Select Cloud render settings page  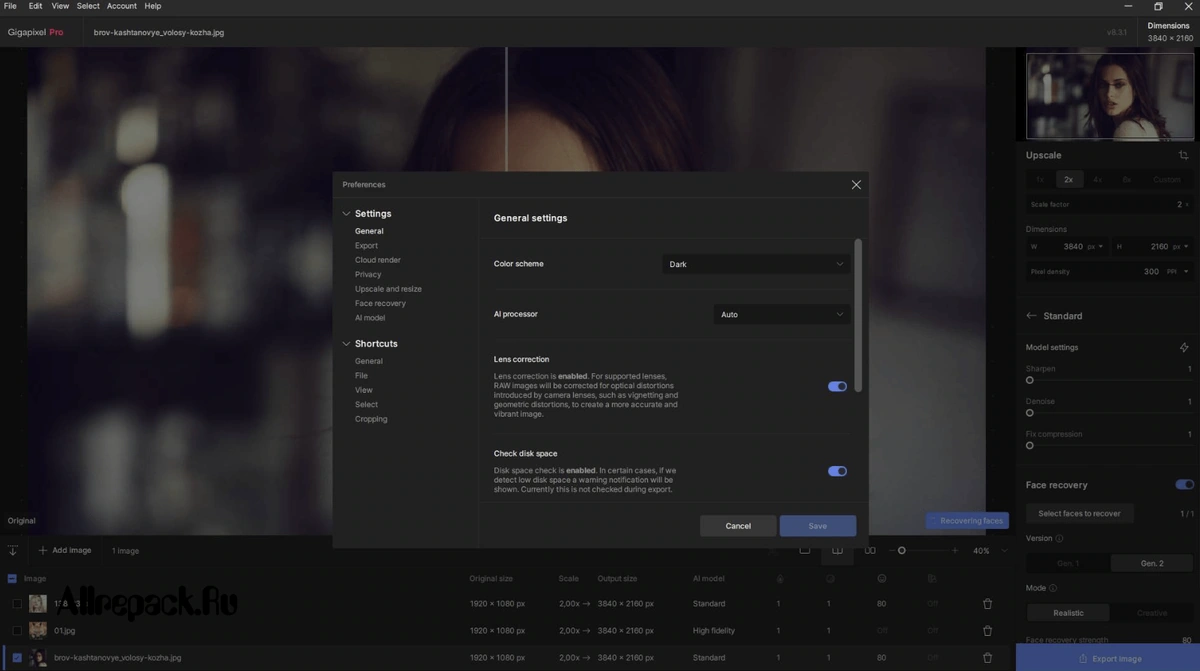[378, 260]
